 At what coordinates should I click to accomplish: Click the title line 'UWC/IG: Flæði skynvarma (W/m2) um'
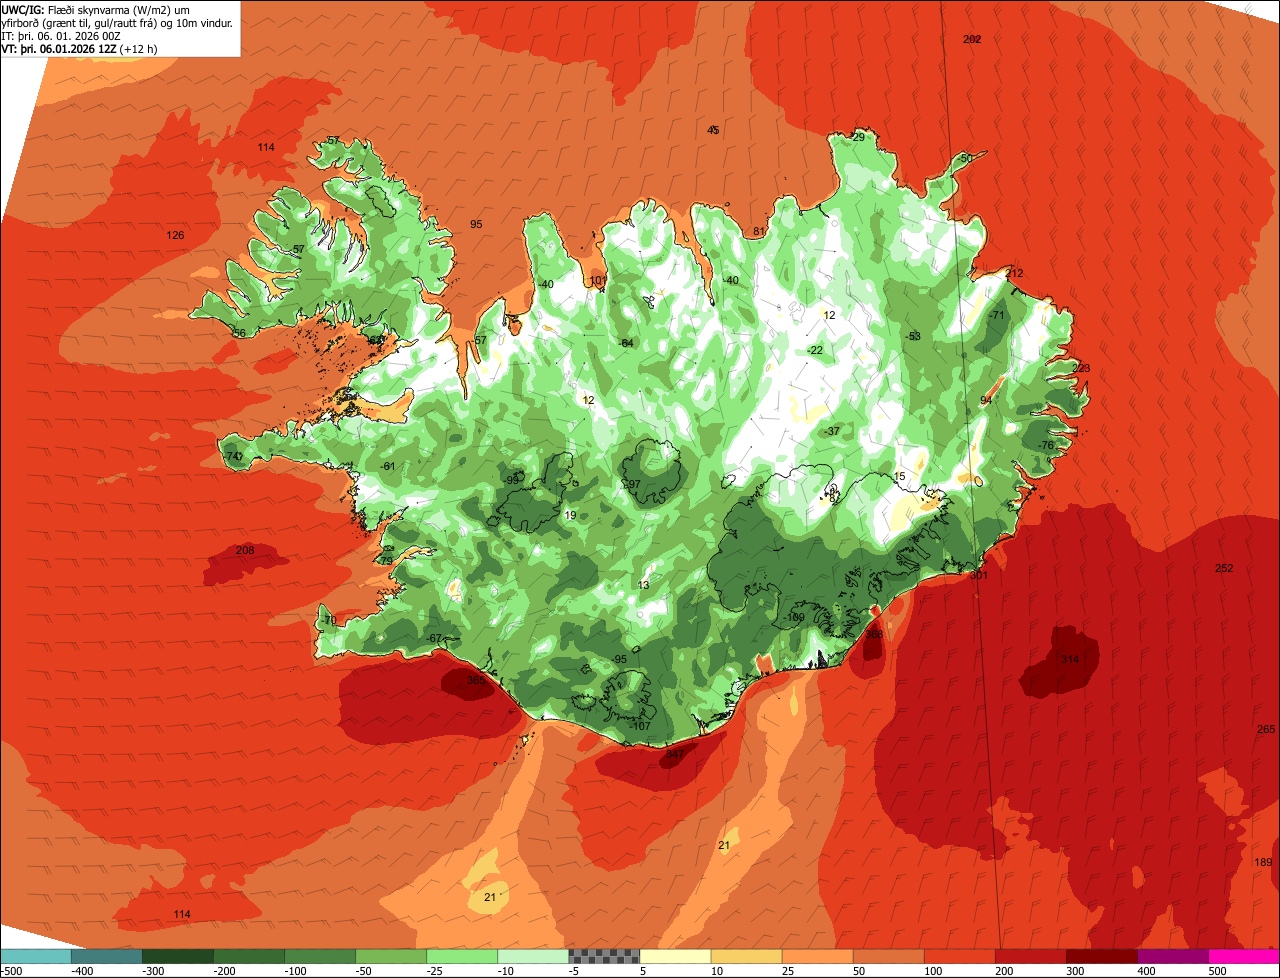point(96,9)
